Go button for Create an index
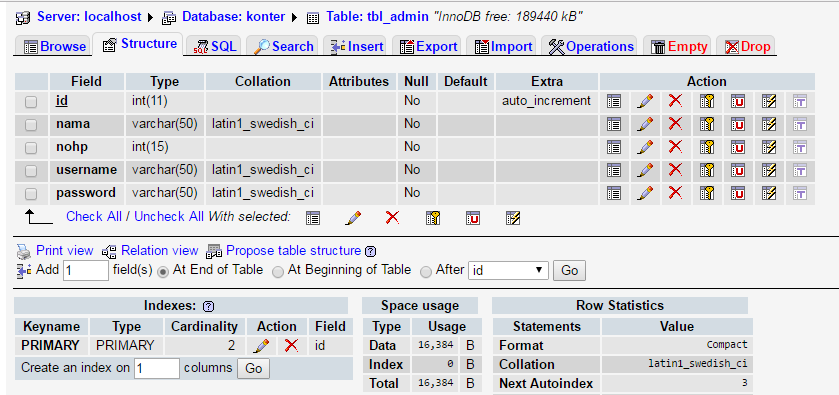839x395 pixels. (x=254, y=368)
